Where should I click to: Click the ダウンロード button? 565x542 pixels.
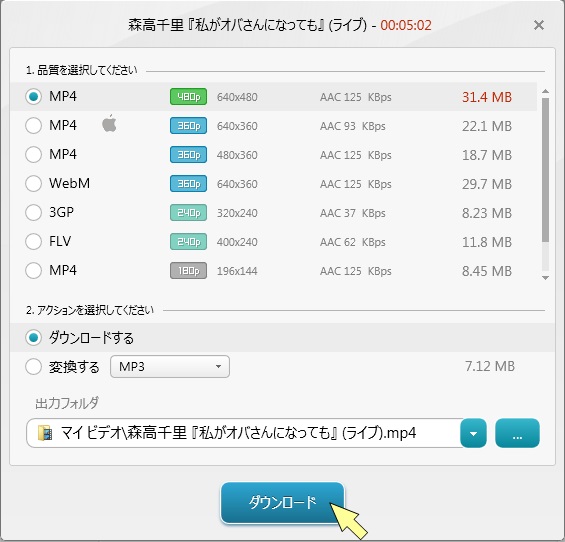coord(282,502)
